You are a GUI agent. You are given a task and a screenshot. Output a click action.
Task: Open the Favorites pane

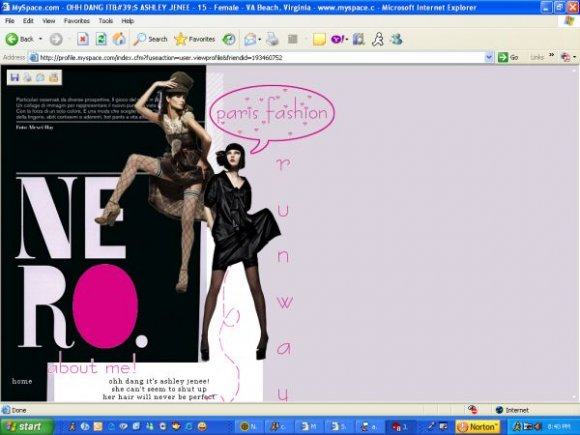(195, 39)
